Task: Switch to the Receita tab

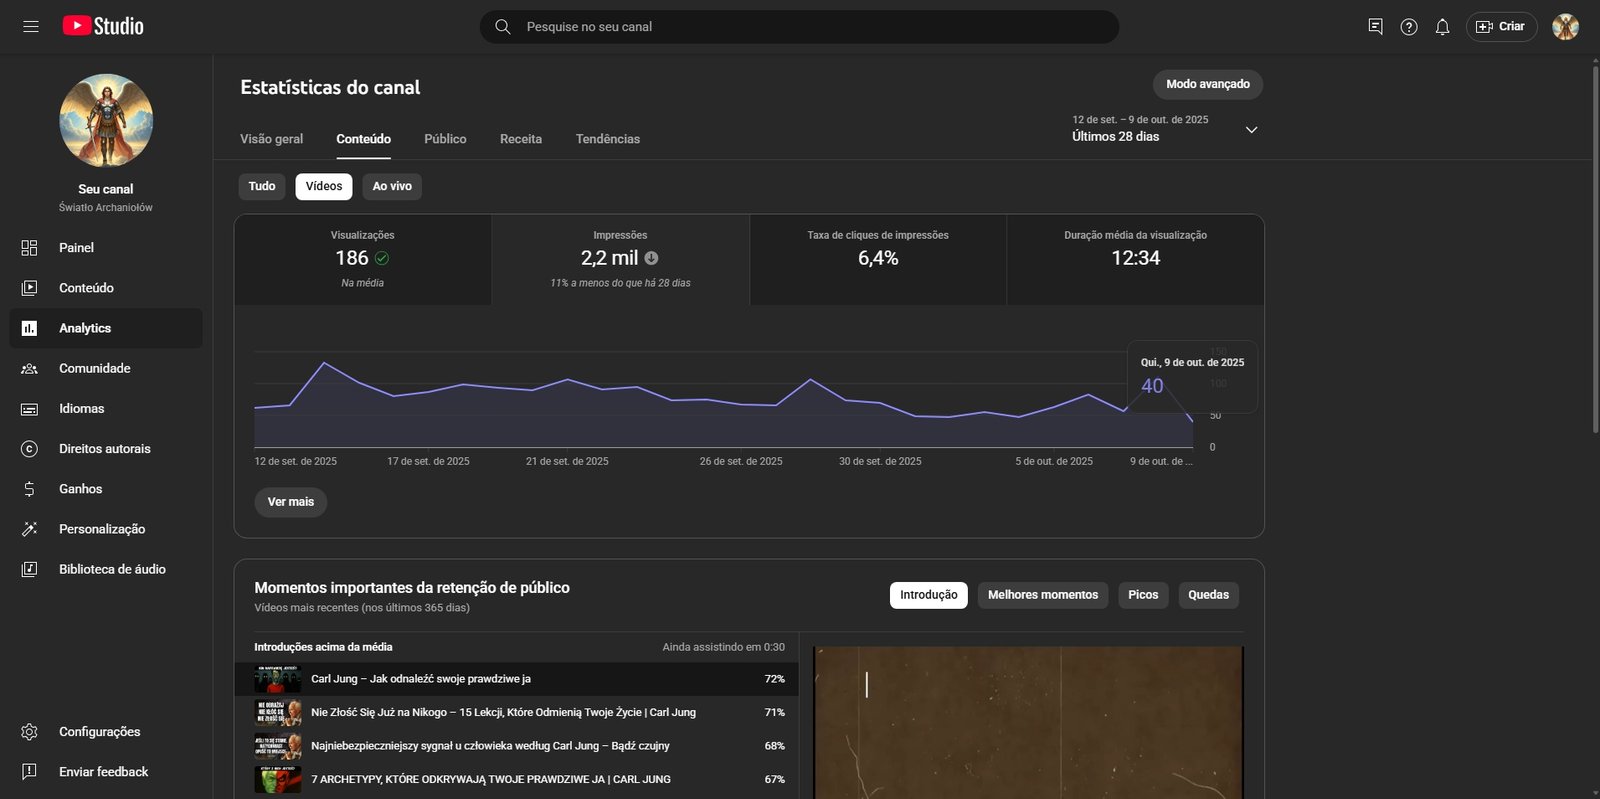Action: click(x=521, y=139)
